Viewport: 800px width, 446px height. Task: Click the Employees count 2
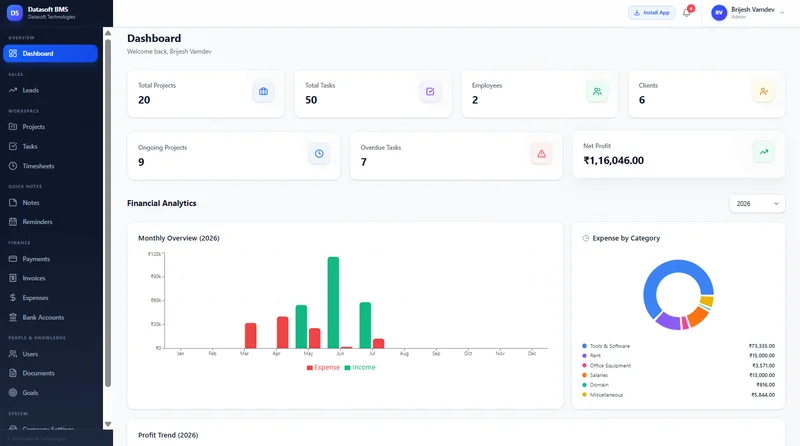pyautogui.click(x=475, y=100)
